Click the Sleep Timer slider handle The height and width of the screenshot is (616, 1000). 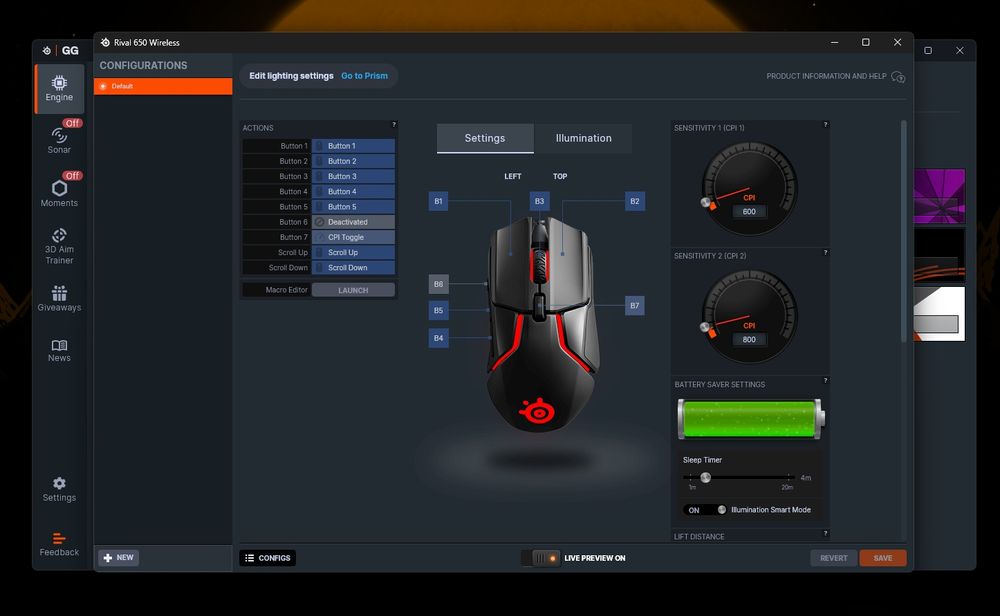pyautogui.click(x=705, y=478)
